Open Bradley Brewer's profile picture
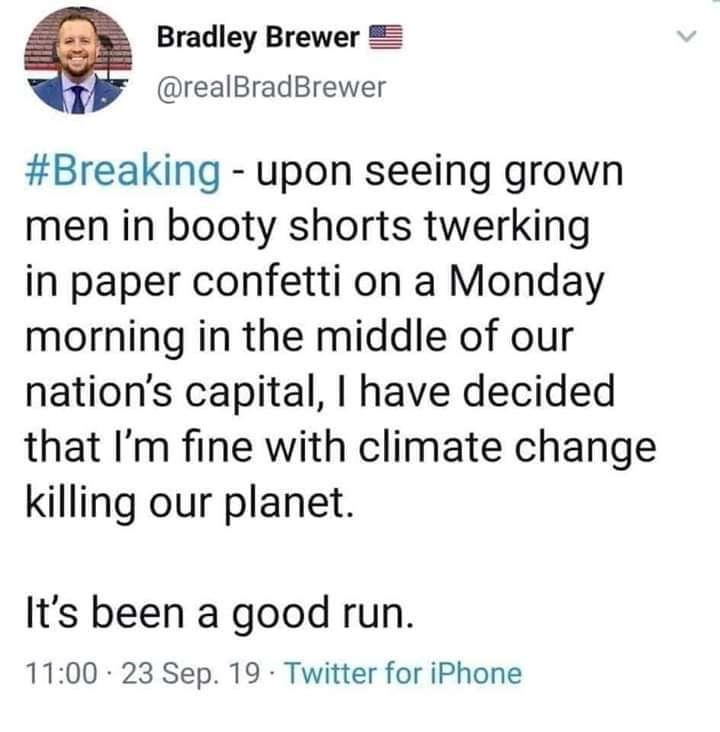This screenshot has width=720, height=732. [78, 61]
